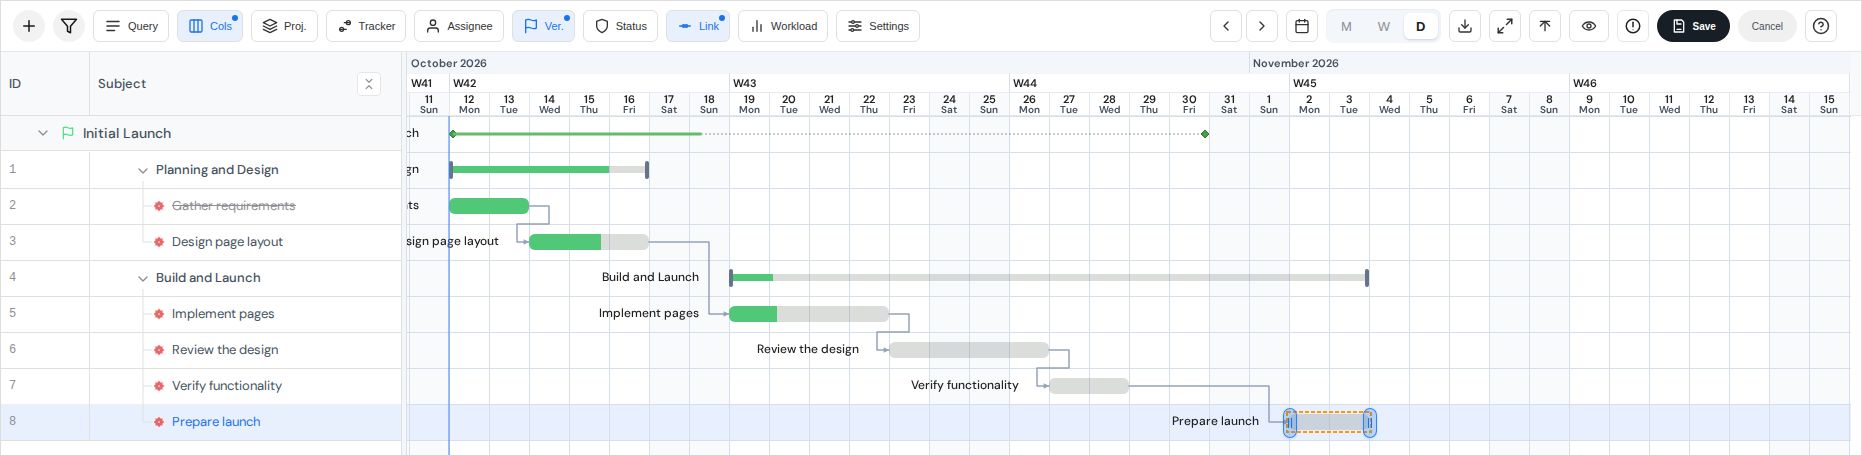The image size is (1862, 455).
Task: Click the Verify functionality gray bar
Action: pos(1089,386)
